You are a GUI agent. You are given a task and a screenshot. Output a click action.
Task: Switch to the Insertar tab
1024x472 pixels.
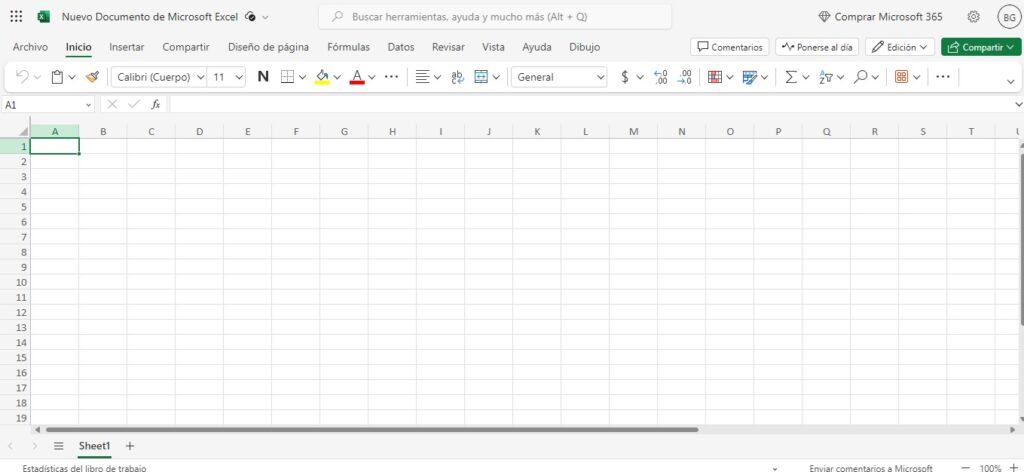pos(127,47)
